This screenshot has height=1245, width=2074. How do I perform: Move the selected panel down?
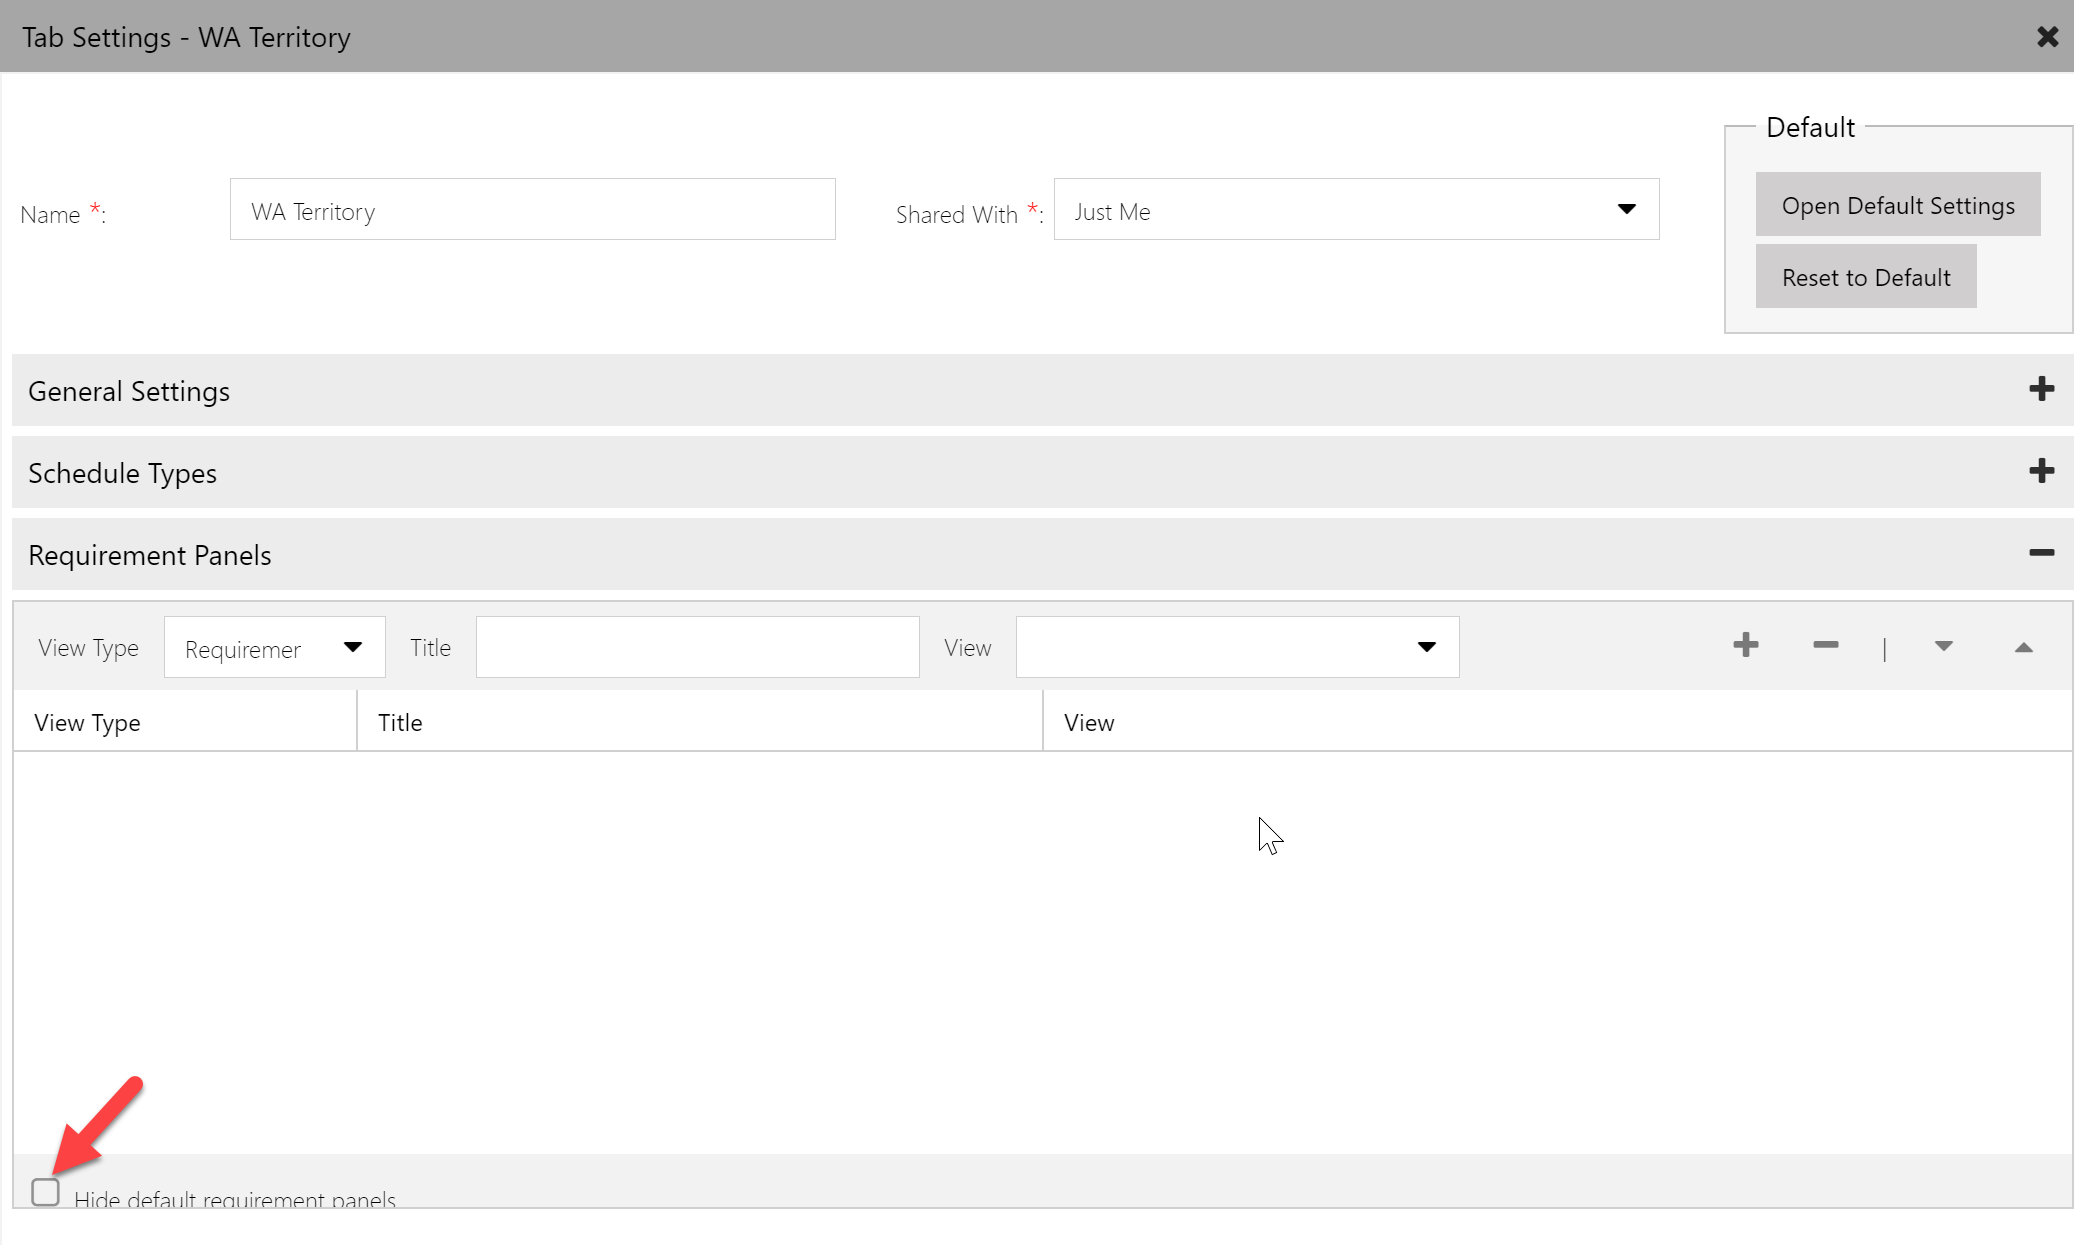point(1944,647)
